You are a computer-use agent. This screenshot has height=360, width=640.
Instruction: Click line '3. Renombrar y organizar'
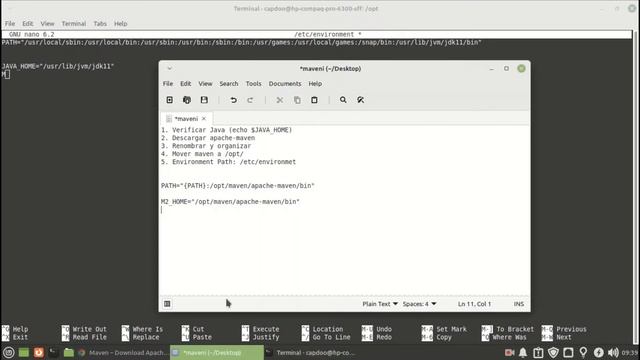[x=206, y=146]
